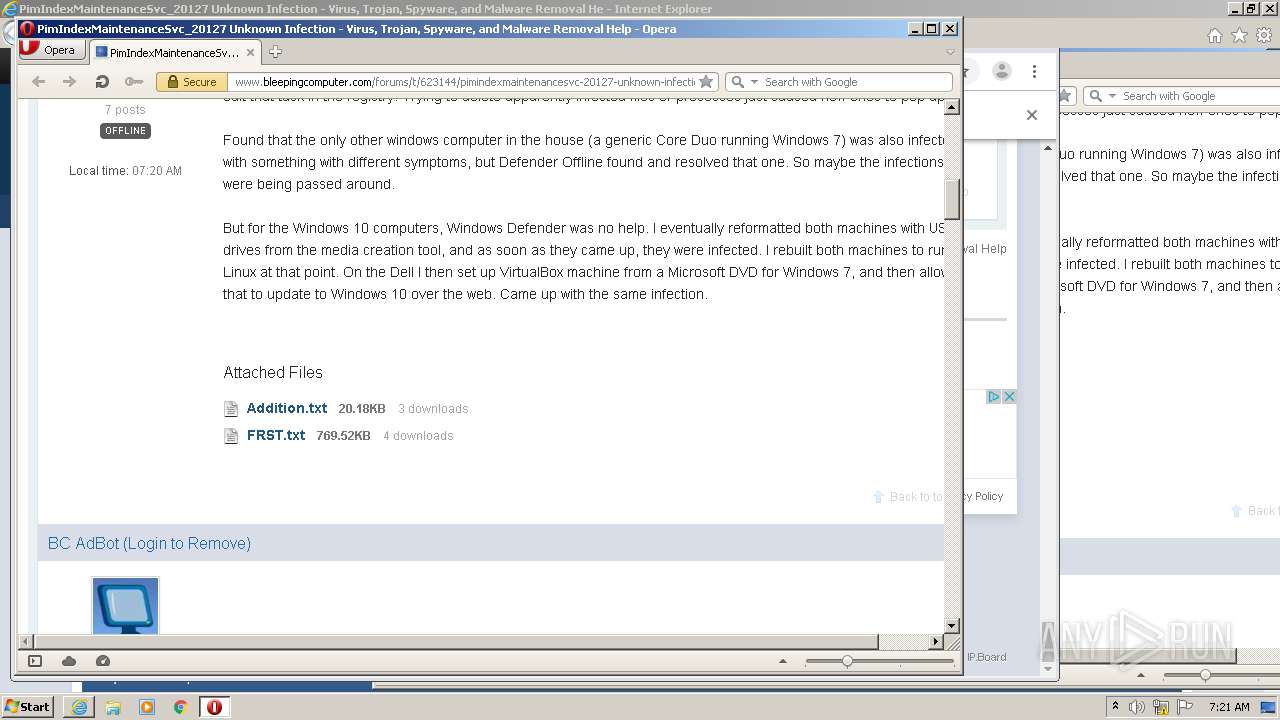Open the Opera menu button
The image size is (1280, 720).
[50, 50]
